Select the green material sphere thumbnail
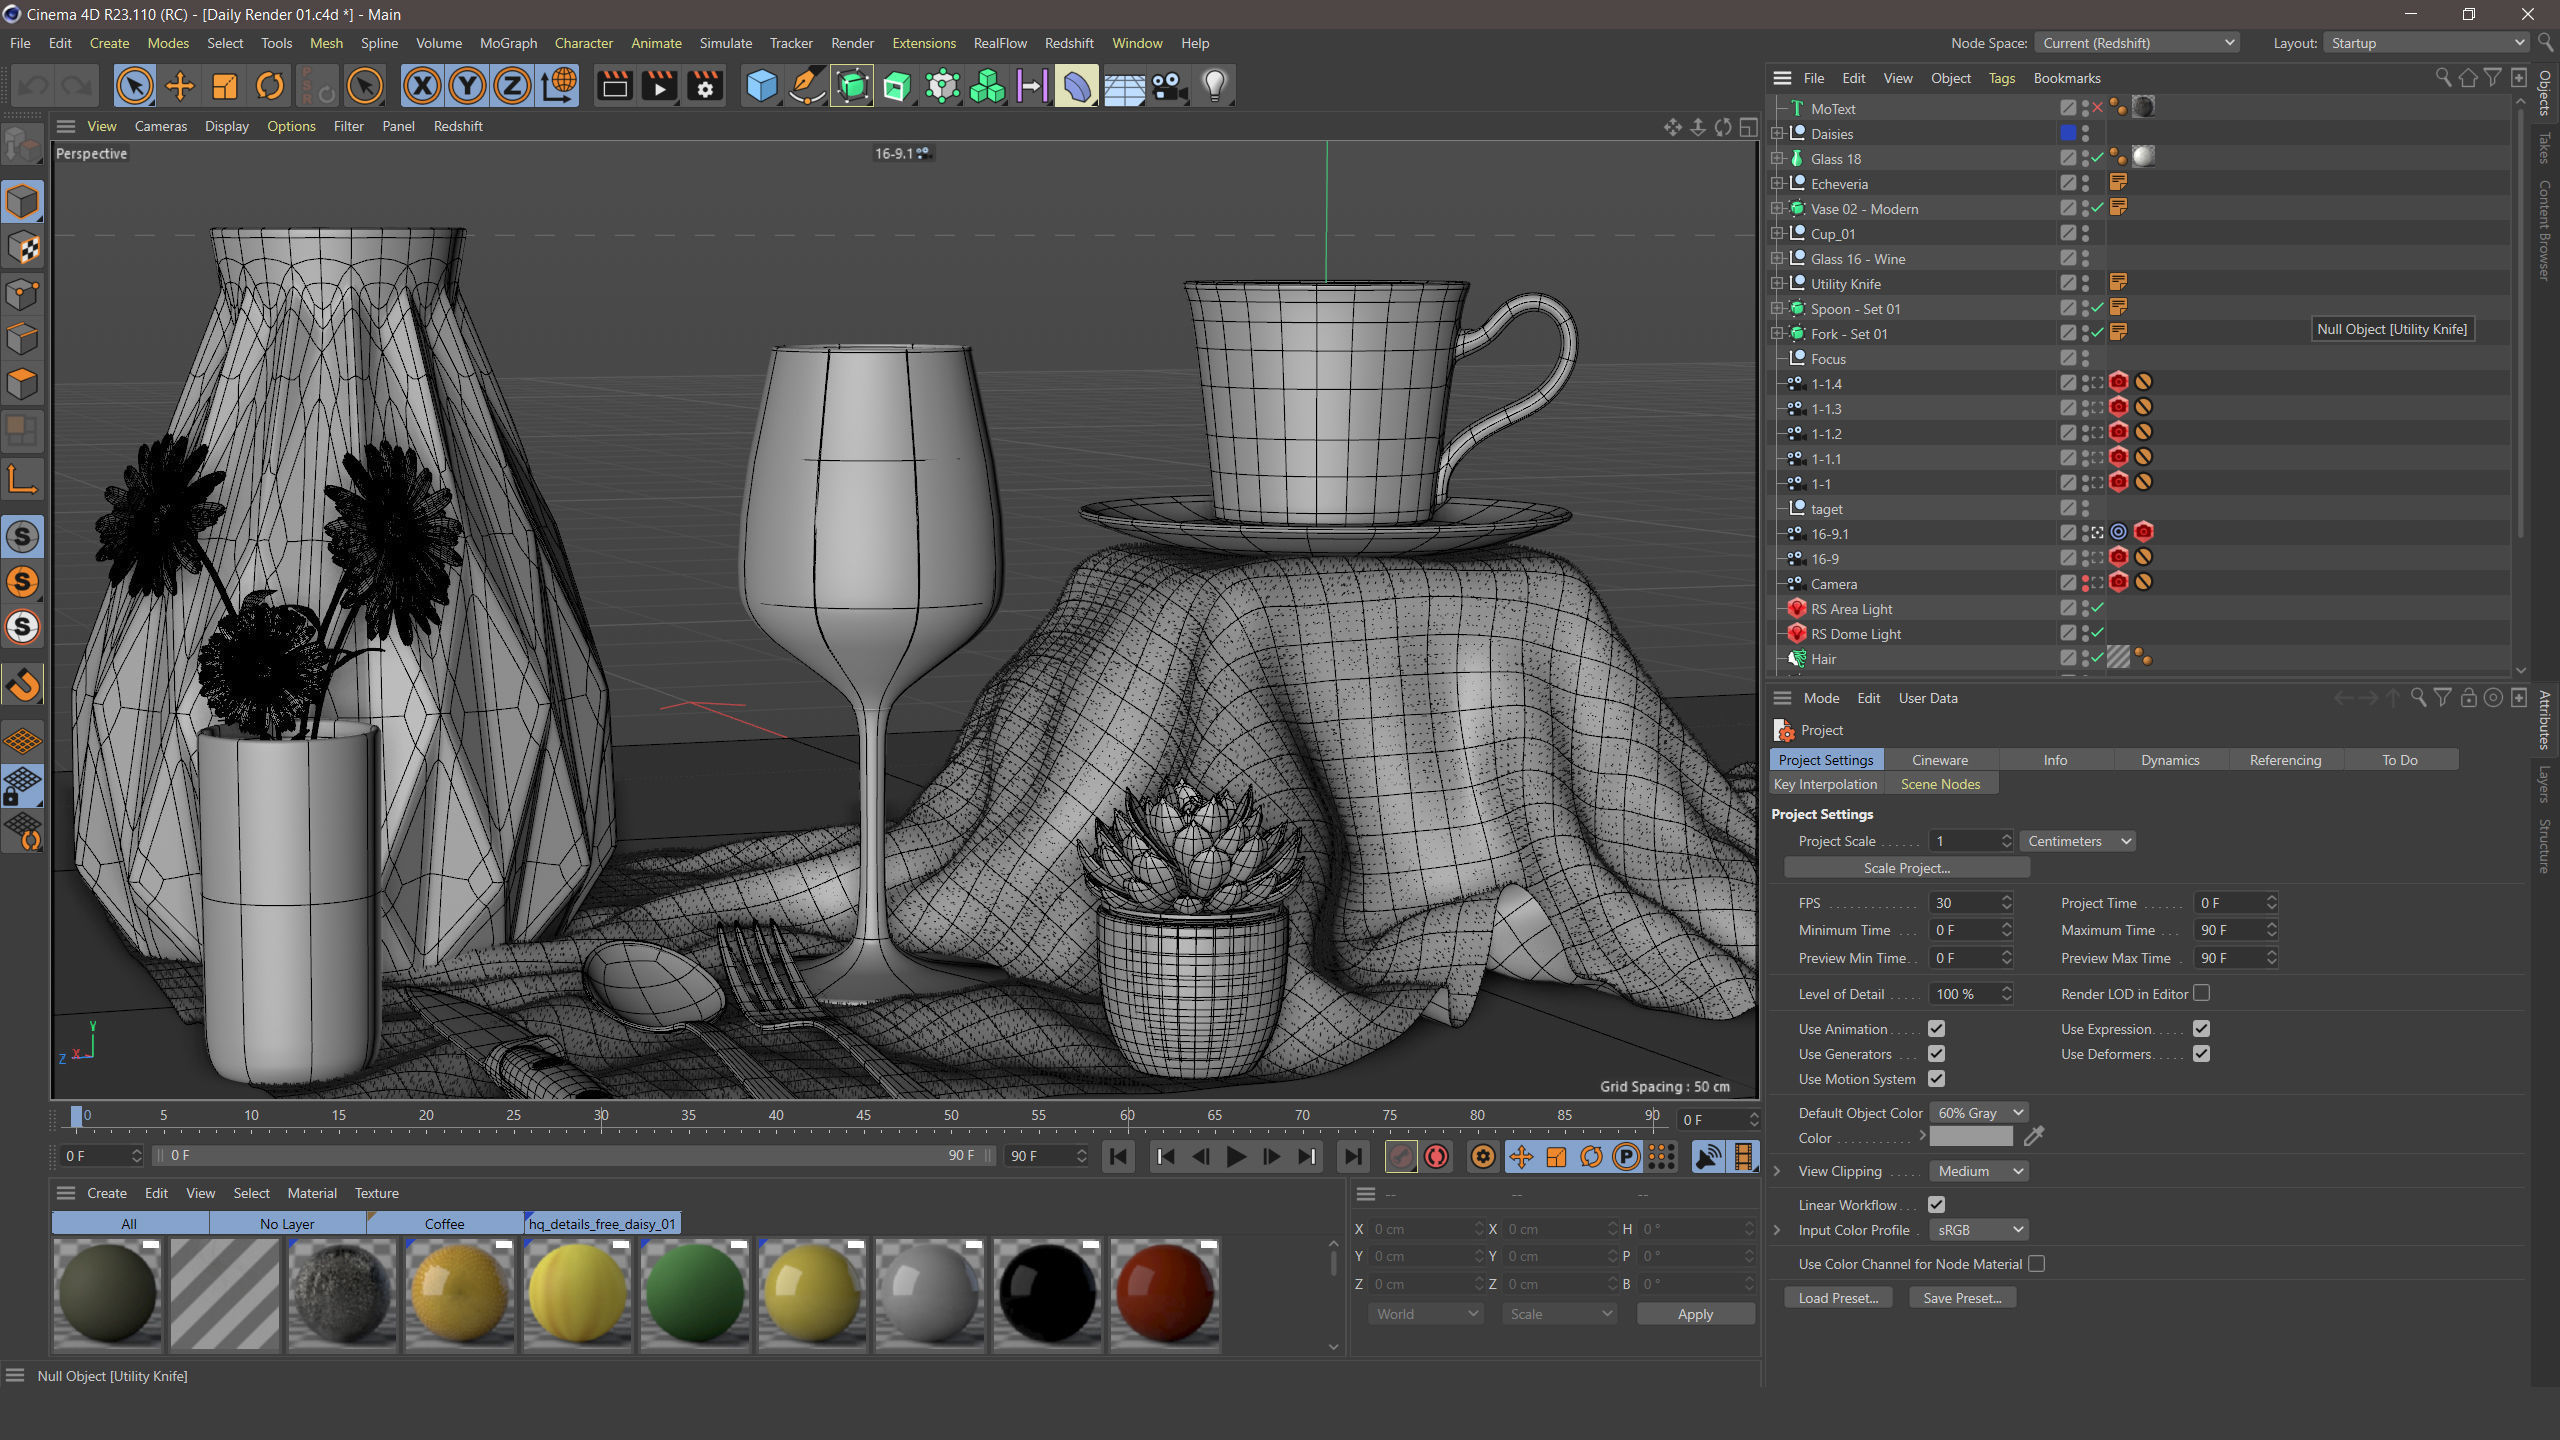2560x1440 pixels. click(694, 1295)
